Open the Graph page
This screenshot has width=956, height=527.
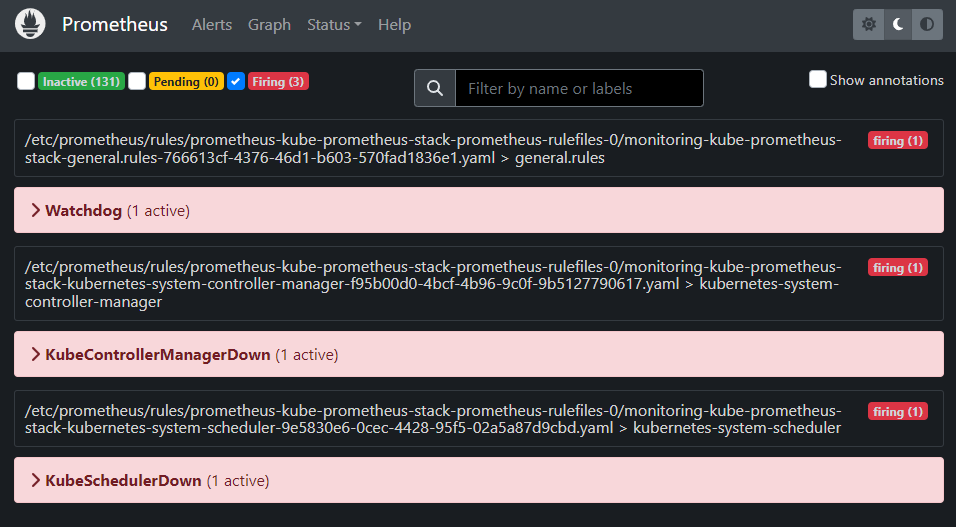point(269,24)
